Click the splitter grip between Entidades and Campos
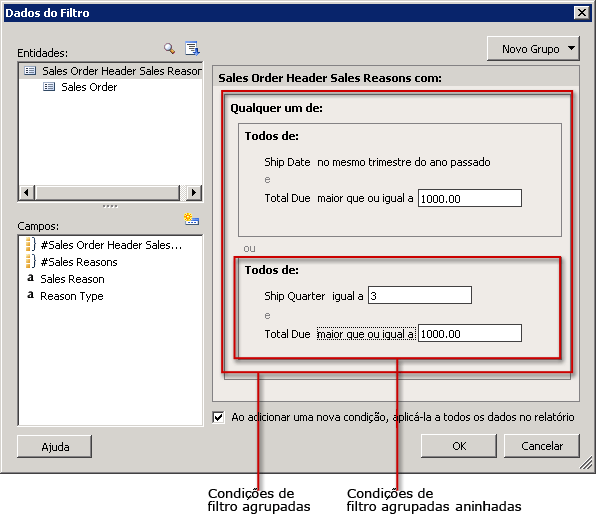The height and width of the screenshot is (514, 596). point(110,206)
